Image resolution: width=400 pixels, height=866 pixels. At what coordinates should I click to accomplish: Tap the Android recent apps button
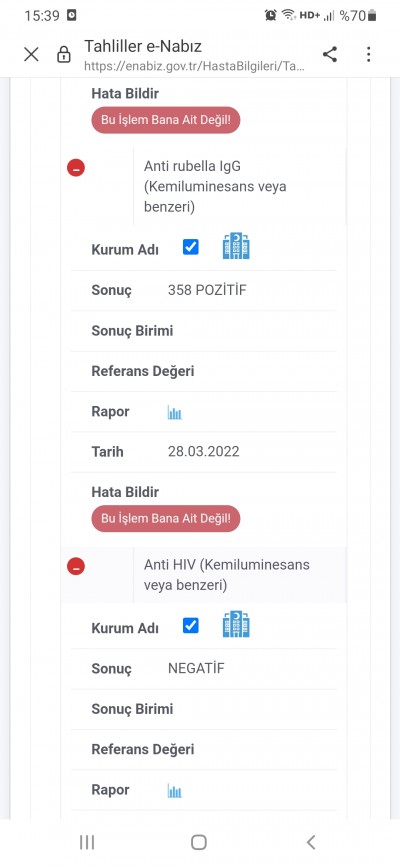[87, 842]
